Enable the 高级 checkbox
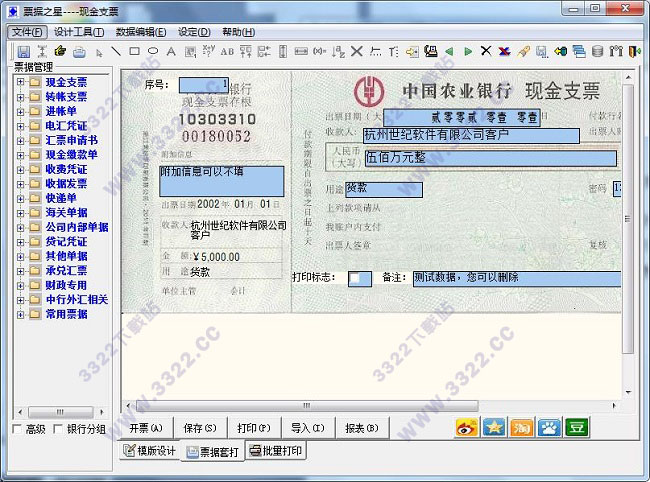Screen dimensions: 650x482 [17, 429]
